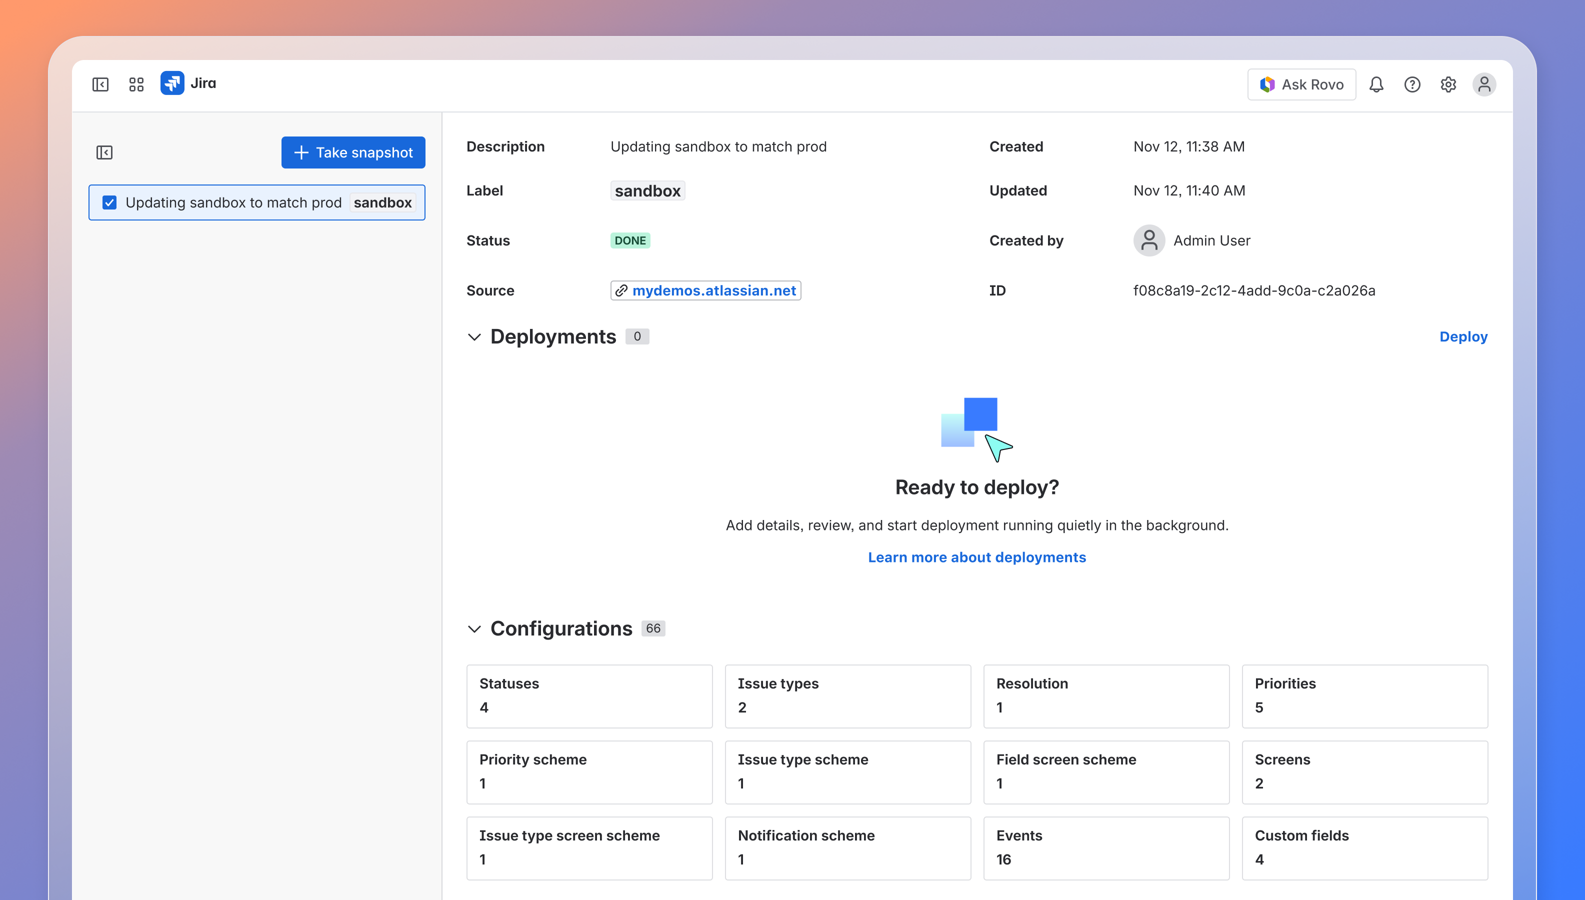
Task: Open the Issue type scheme card
Action: point(848,772)
